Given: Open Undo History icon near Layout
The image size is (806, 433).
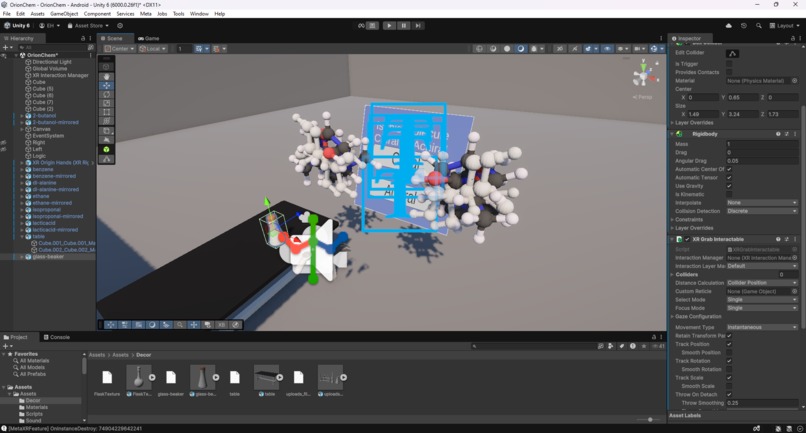Looking at the screenshot, I should 743,25.
